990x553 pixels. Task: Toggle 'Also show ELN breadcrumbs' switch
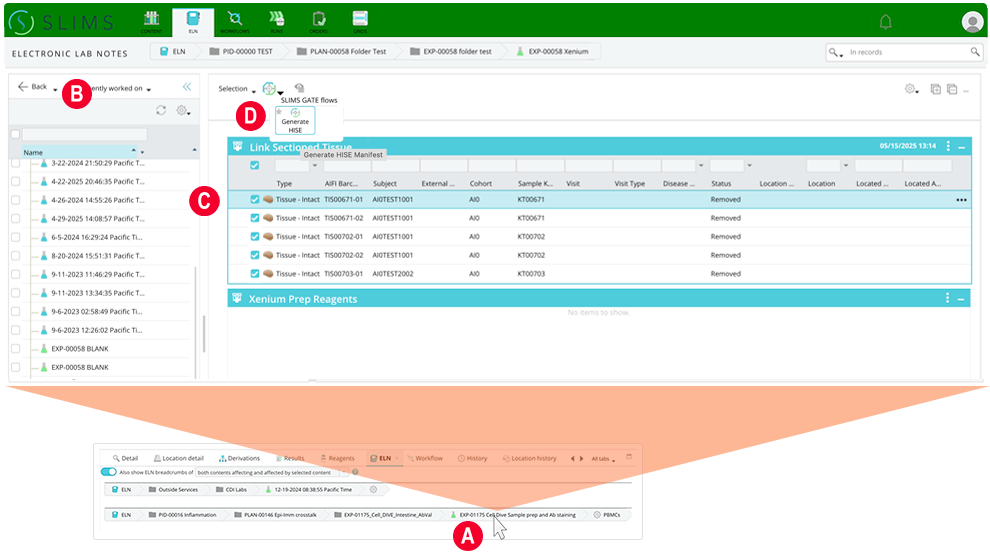pos(108,471)
